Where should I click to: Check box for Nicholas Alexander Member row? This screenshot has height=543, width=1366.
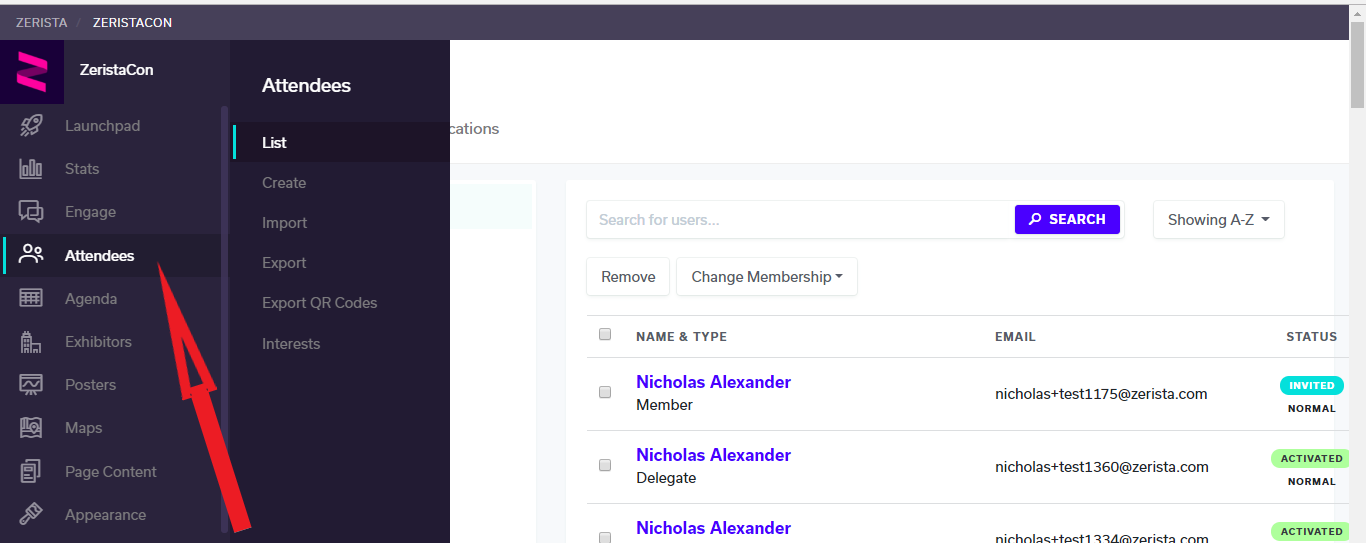click(x=605, y=392)
